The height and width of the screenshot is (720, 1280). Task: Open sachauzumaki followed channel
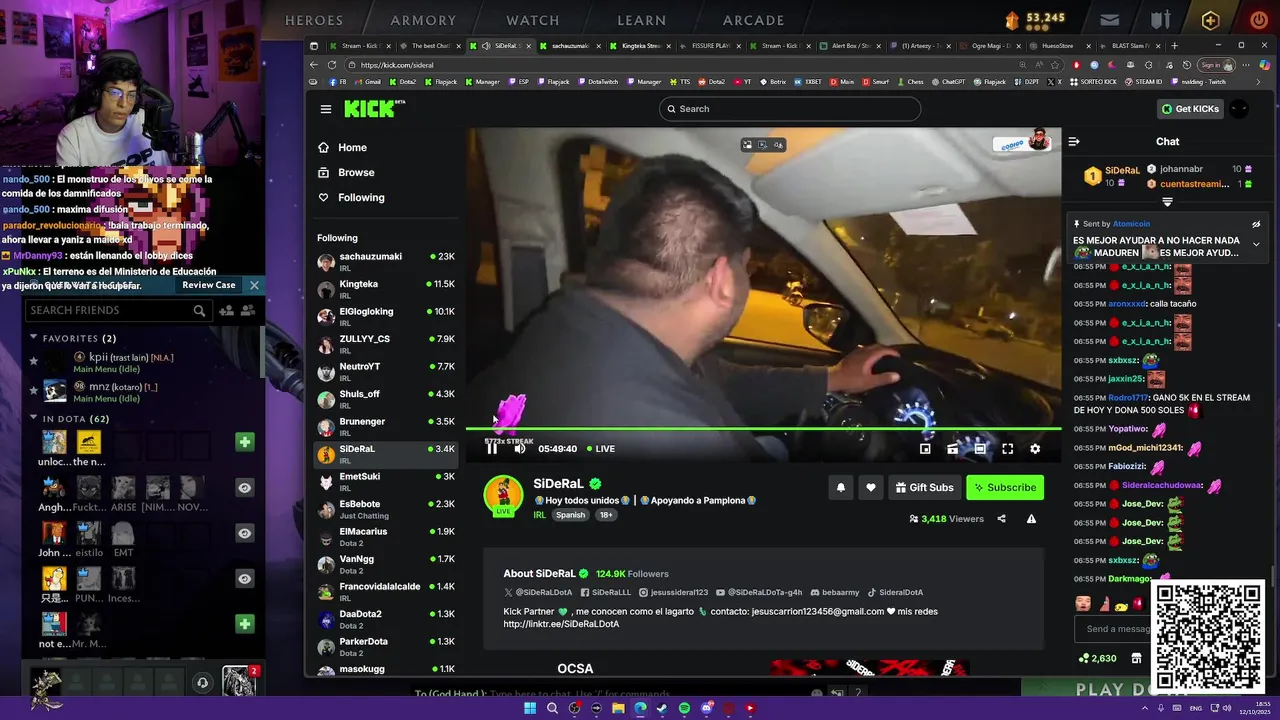(x=386, y=262)
